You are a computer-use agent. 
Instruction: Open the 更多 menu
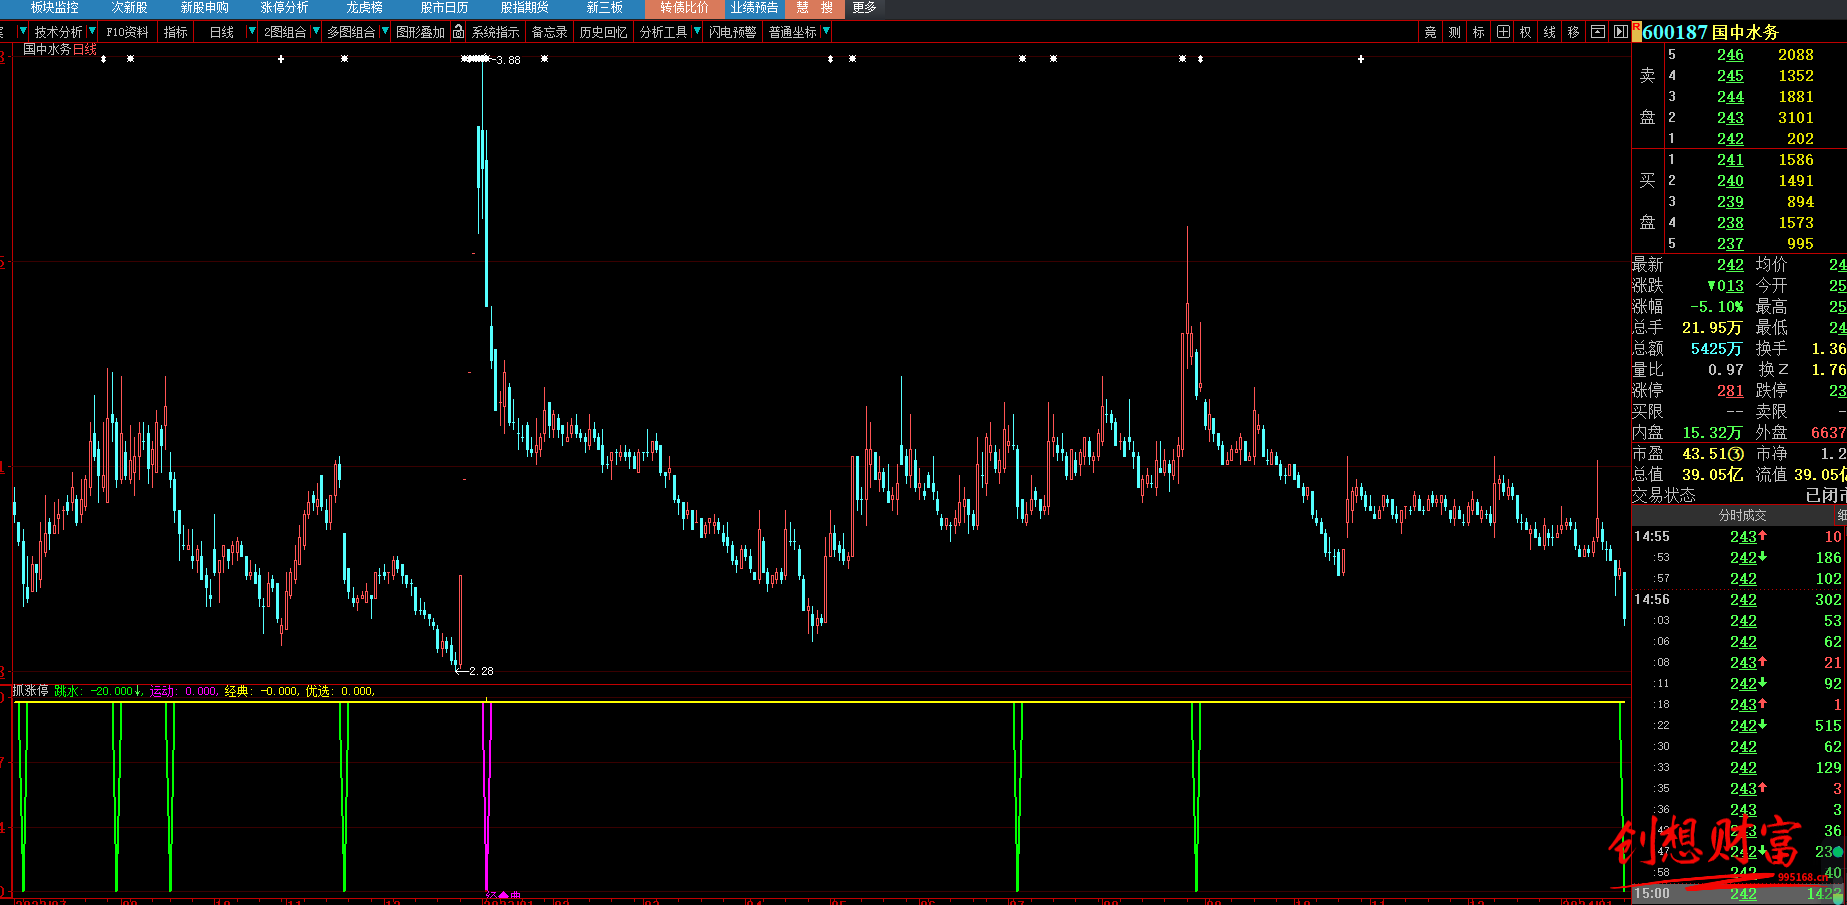[864, 8]
